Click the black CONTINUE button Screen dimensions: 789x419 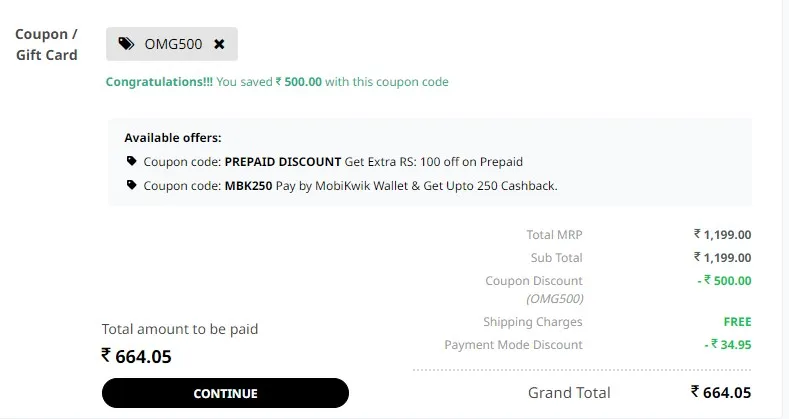tap(225, 393)
